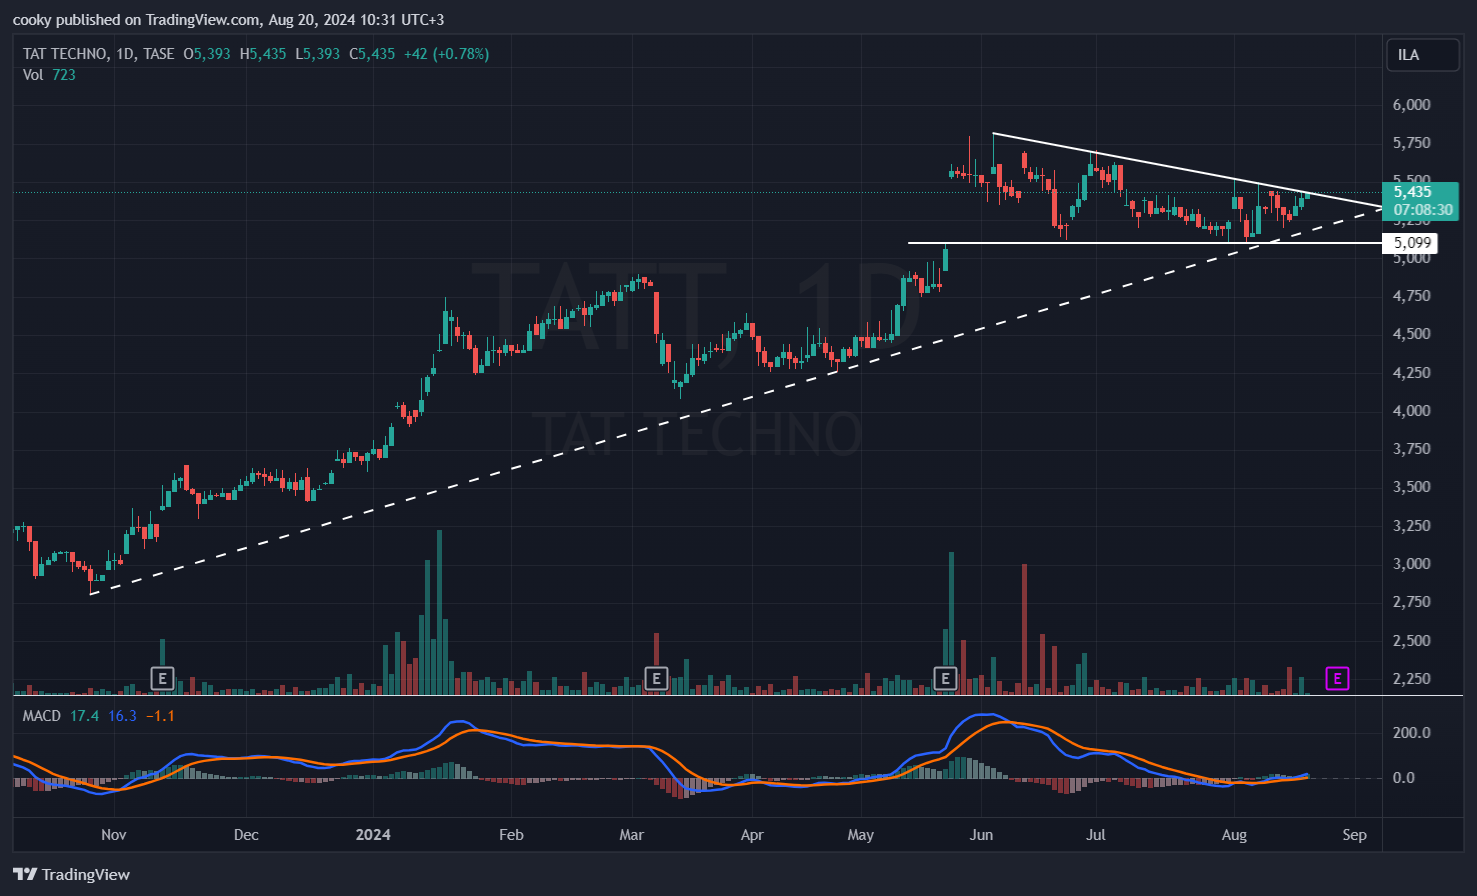Click the Mar label on time axis
This screenshot has height=896, width=1477.
pyautogui.click(x=632, y=835)
